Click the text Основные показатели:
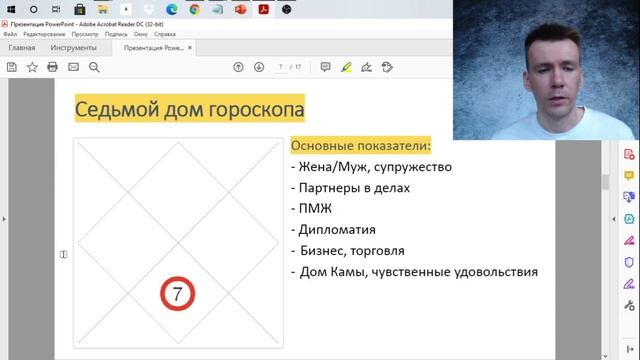Screen dimensions: 640x360 (x=361, y=145)
